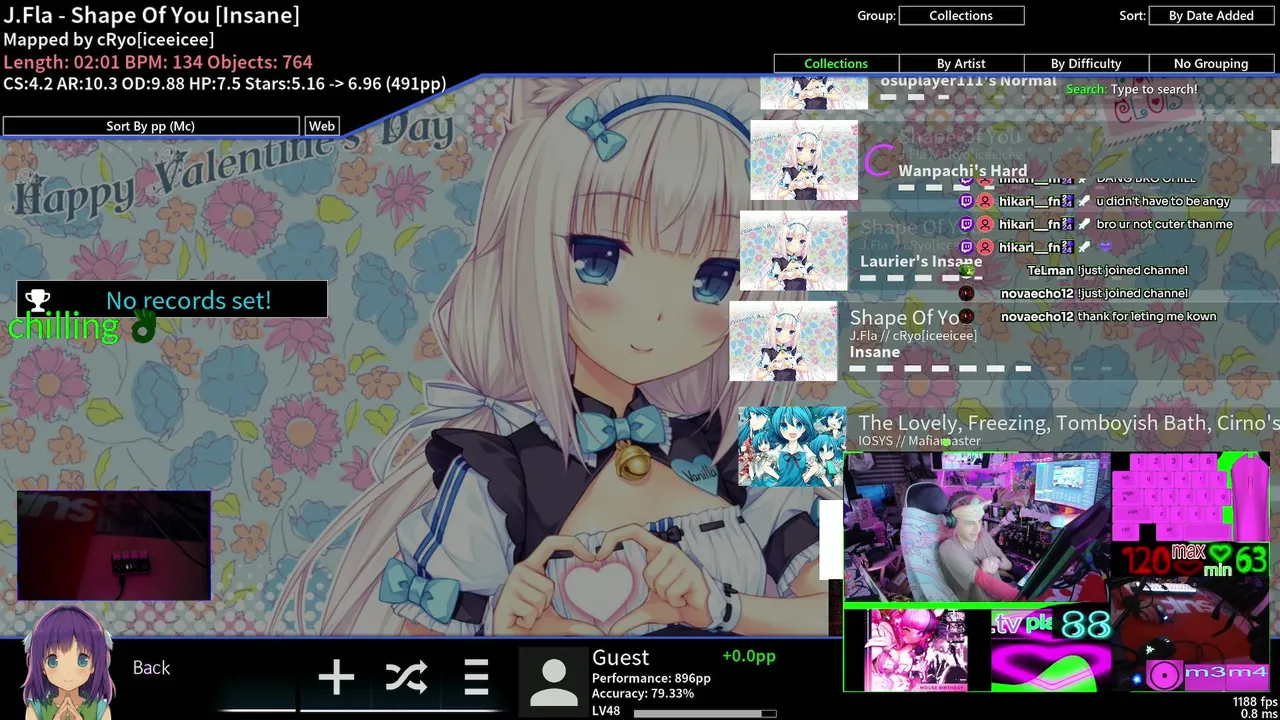Open beatmap options plus icon
The width and height of the screenshot is (1280, 720).
click(x=336, y=678)
